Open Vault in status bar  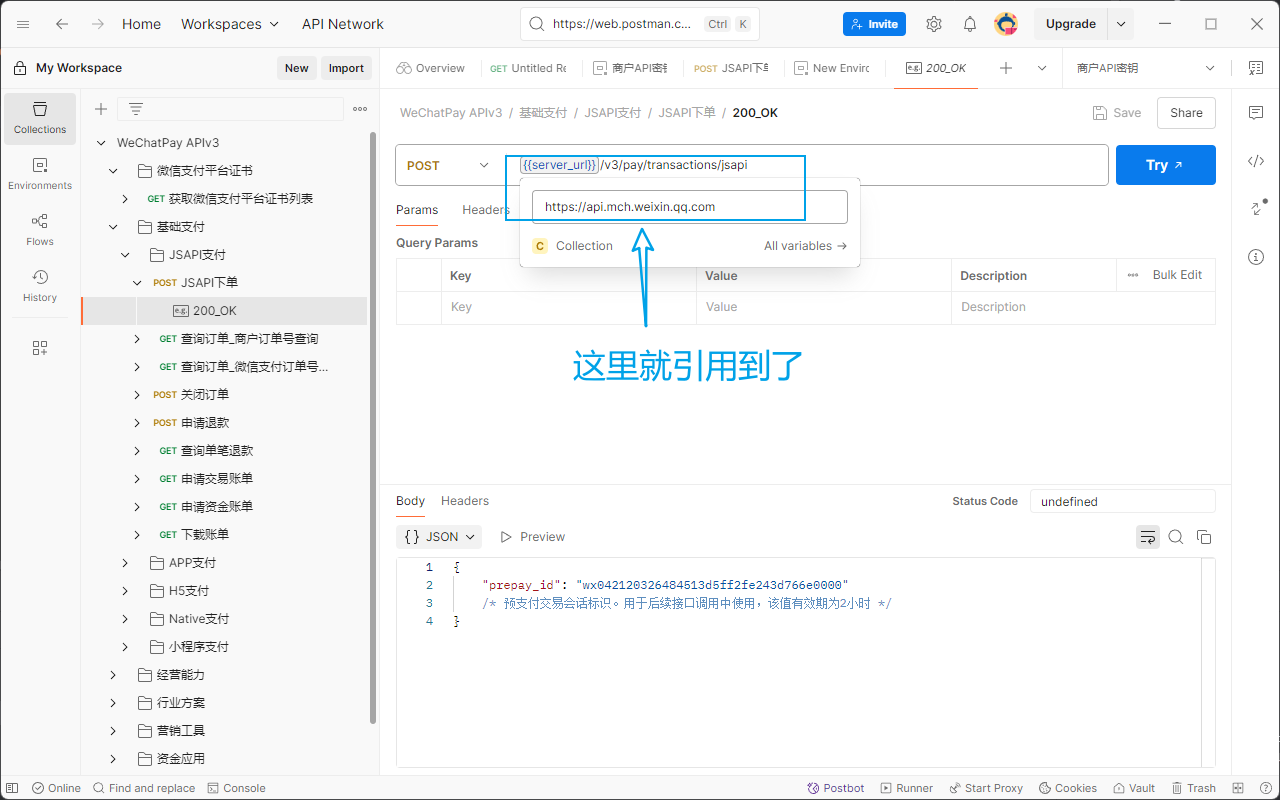pyautogui.click(x=1133, y=788)
